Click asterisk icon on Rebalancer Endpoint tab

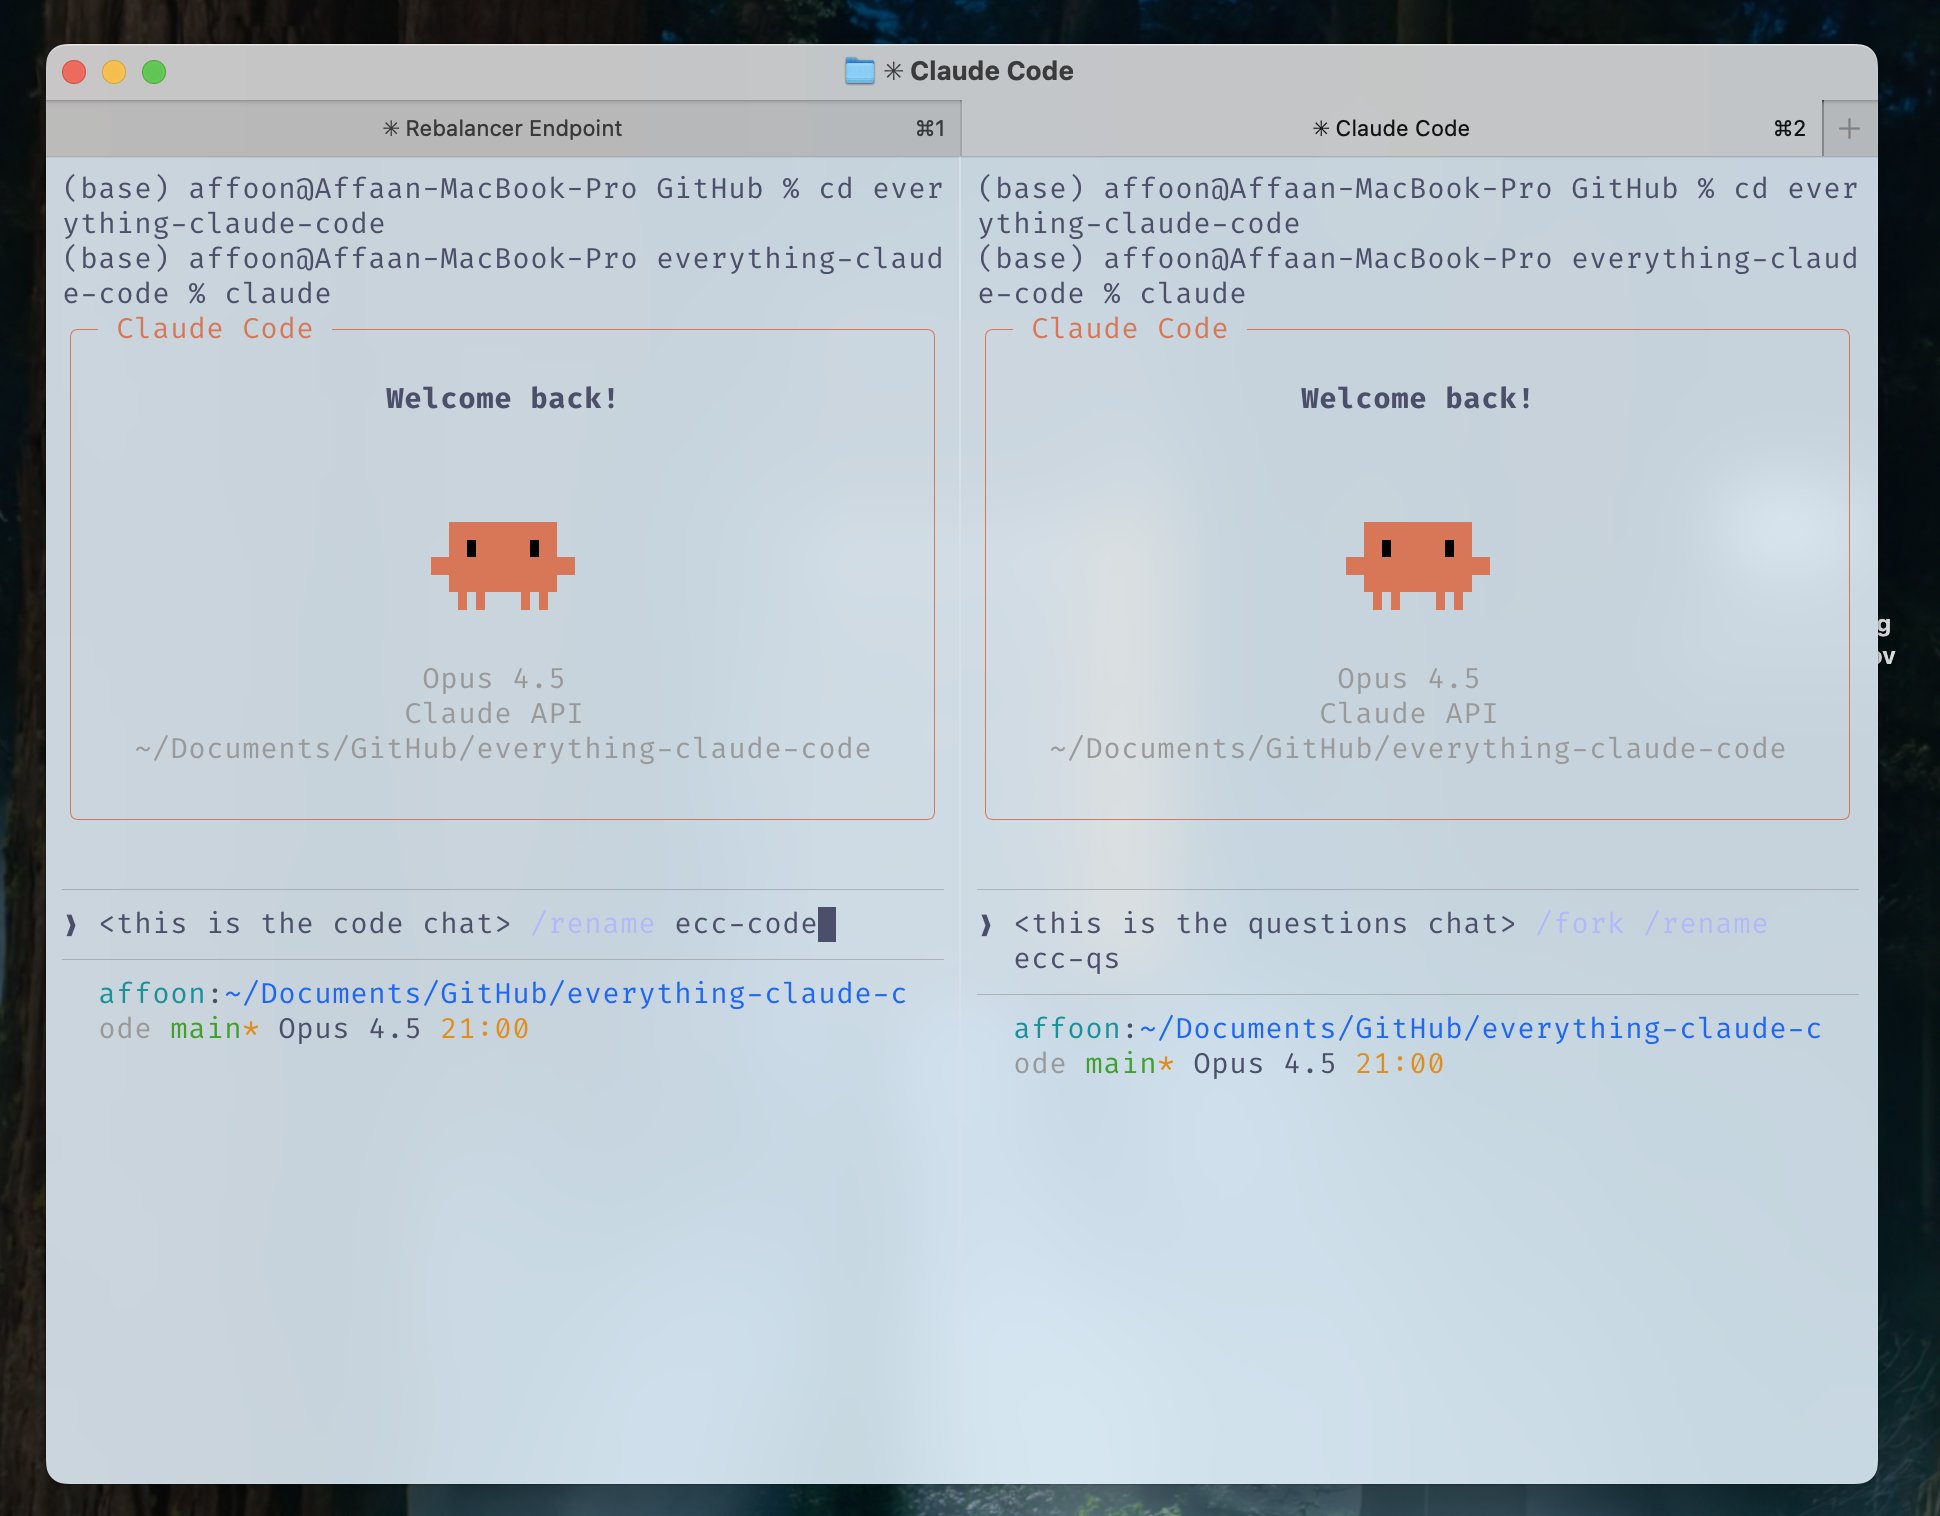[391, 129]
